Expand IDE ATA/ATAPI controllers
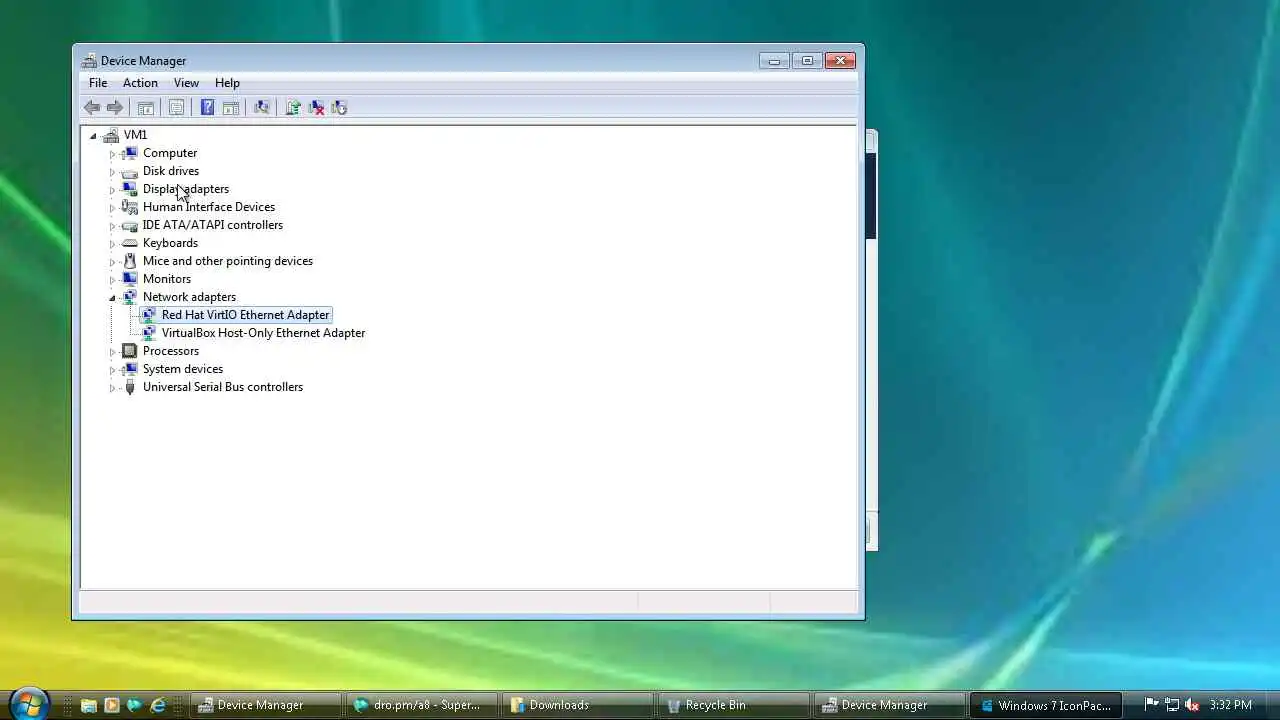The image size is (1280, 720). pyautogui.click(x=112, y=225)
